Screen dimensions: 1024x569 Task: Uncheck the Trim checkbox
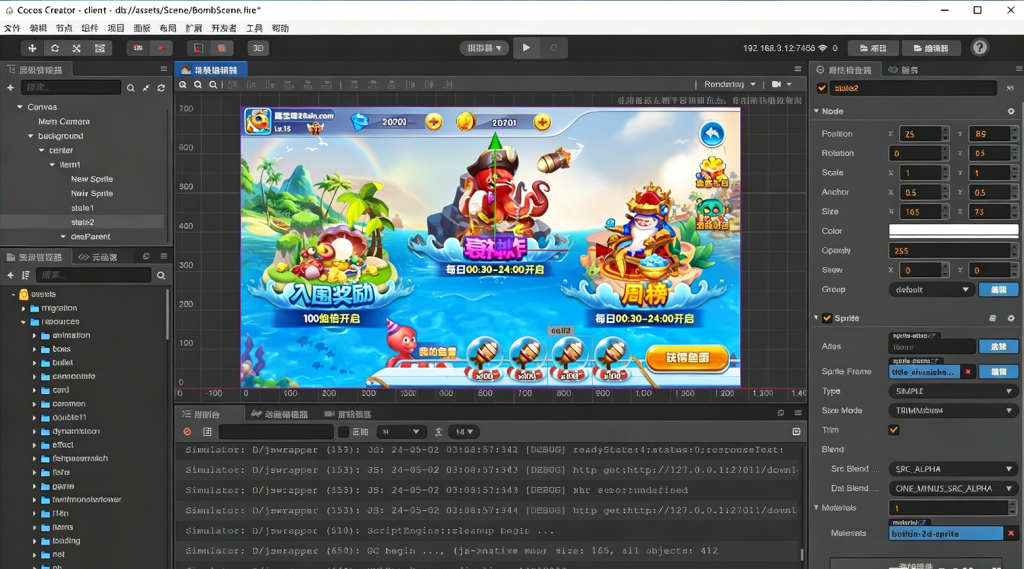pos(894,430)
